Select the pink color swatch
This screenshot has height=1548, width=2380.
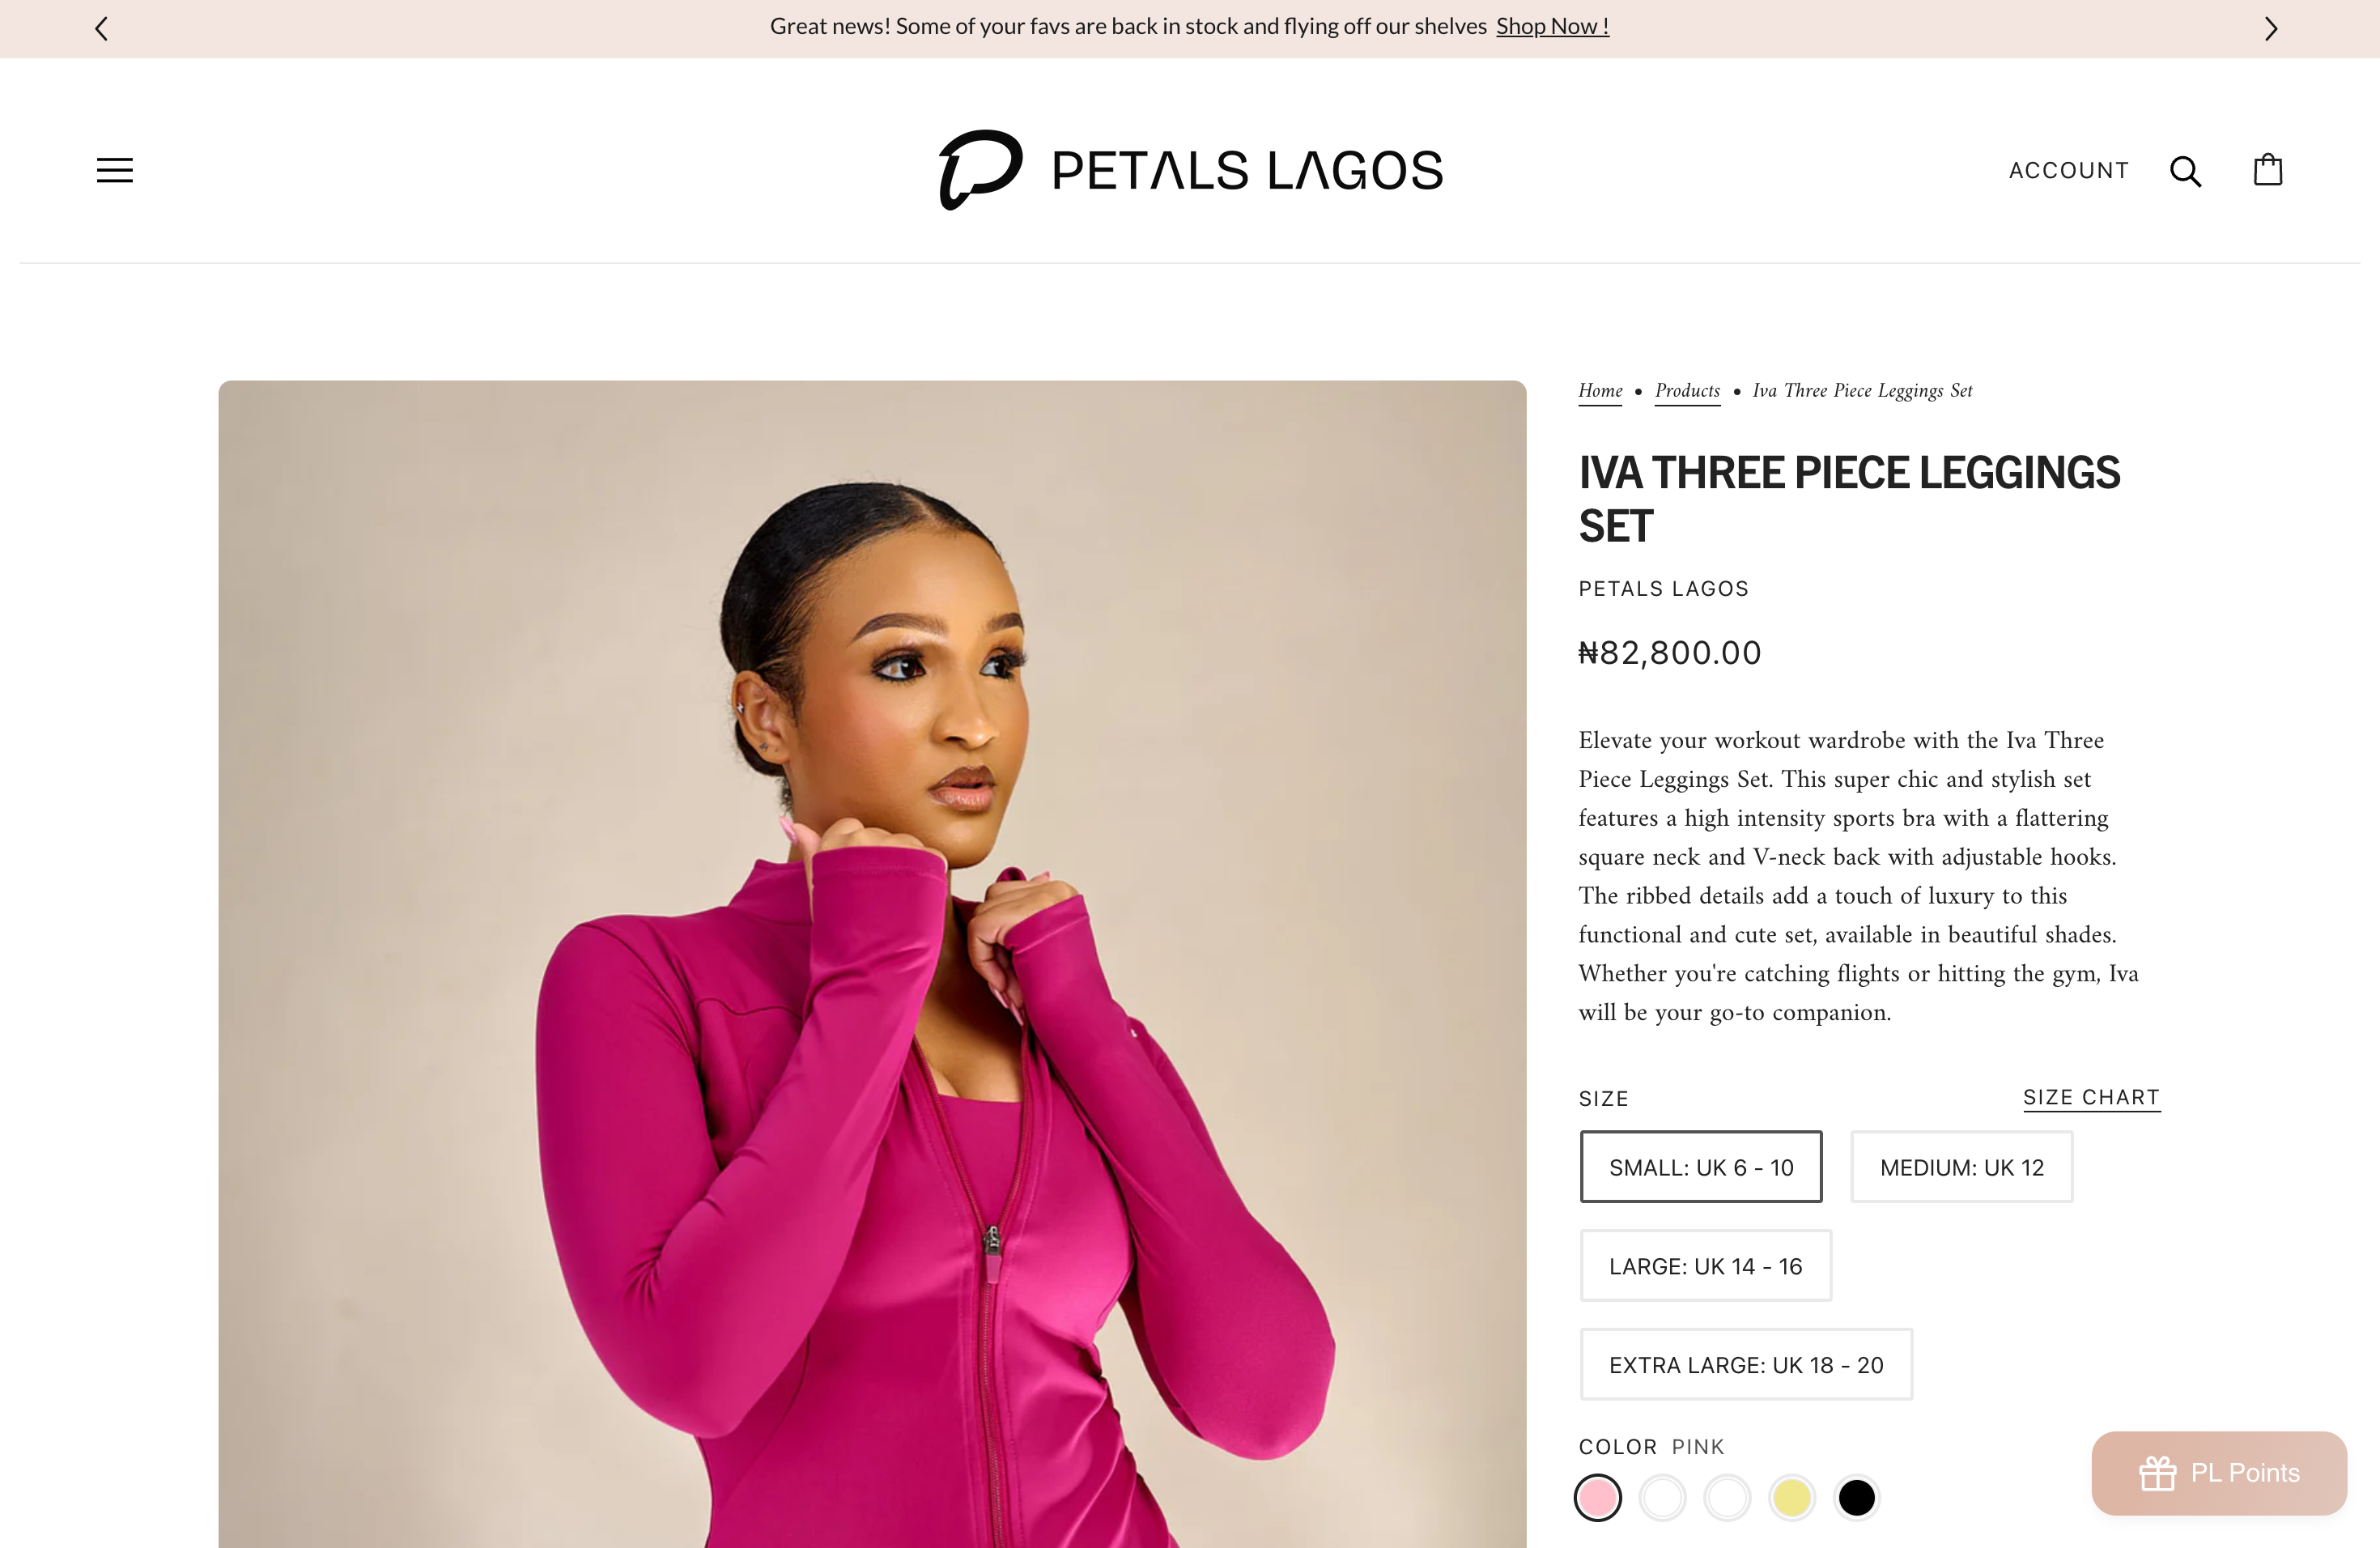coord(1598,1498)
